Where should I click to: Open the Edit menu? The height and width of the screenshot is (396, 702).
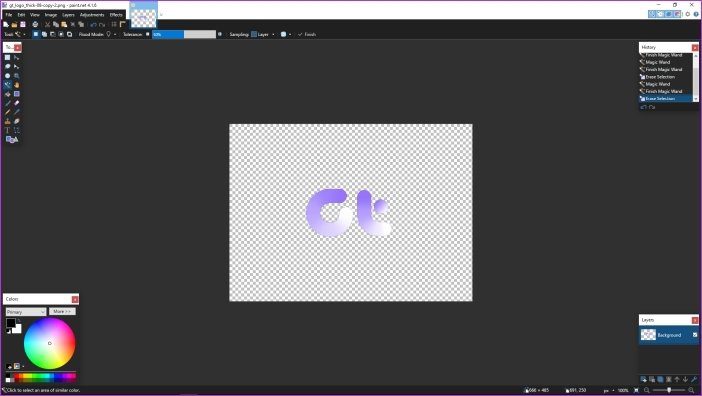click(x=21, y=15)
